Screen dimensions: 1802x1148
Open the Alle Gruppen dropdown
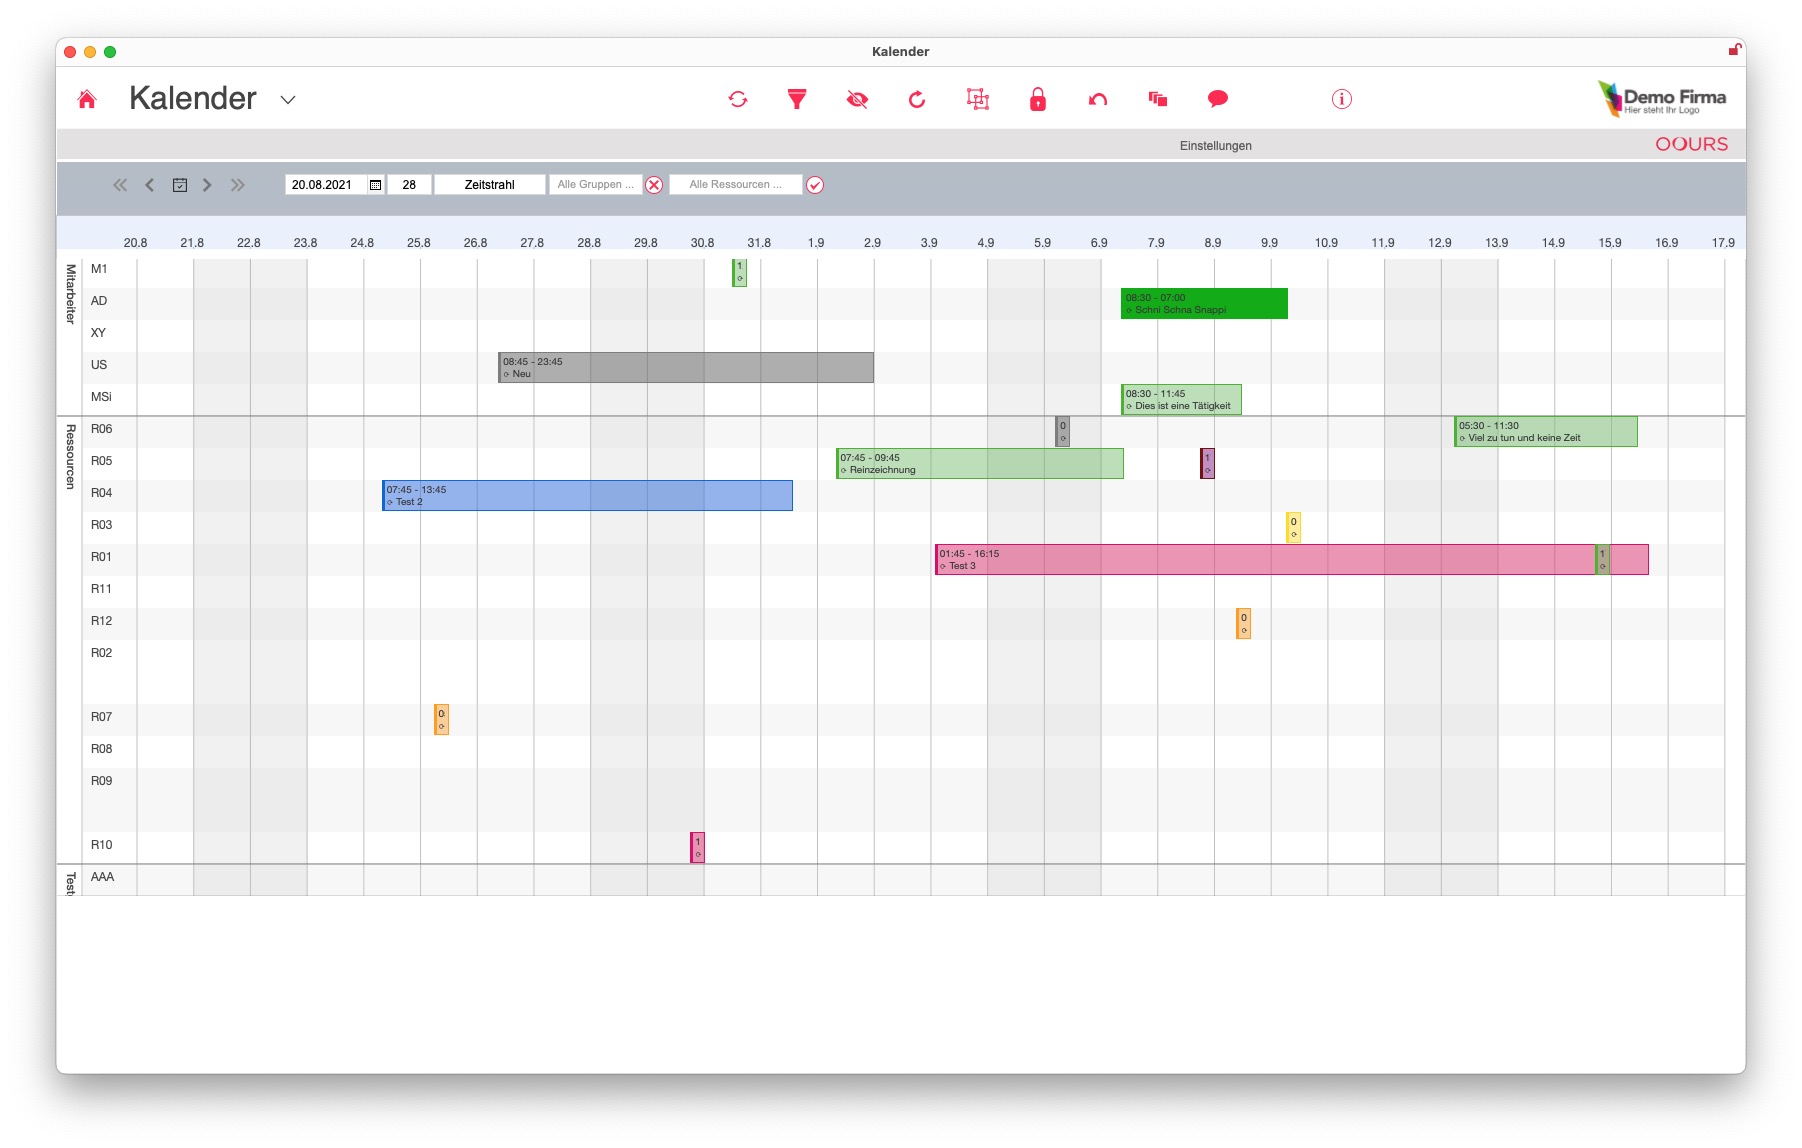(595, 185)
